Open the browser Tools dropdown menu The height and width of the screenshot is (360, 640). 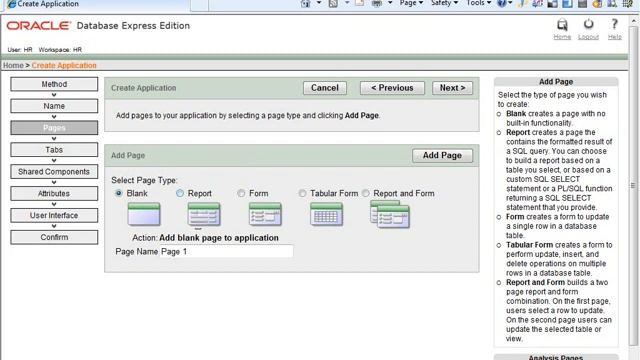[478, 3]
